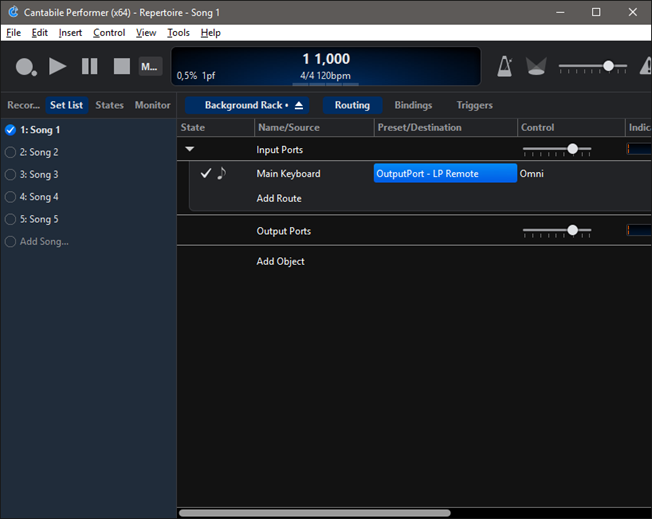Click the 1pf page fault readout
The width and height of the screenshot is (652, 519).
click(x=208, y=76)
